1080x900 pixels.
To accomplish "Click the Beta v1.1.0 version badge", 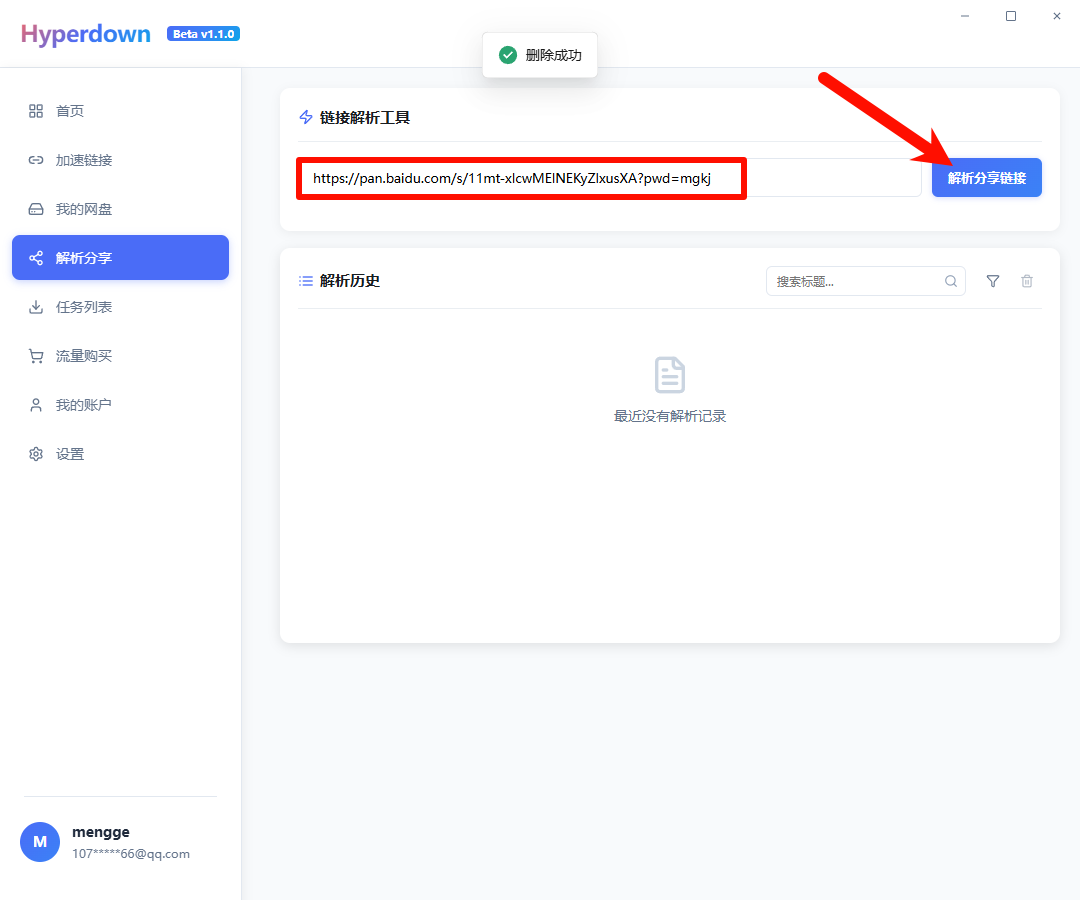I will pos(203,34).
